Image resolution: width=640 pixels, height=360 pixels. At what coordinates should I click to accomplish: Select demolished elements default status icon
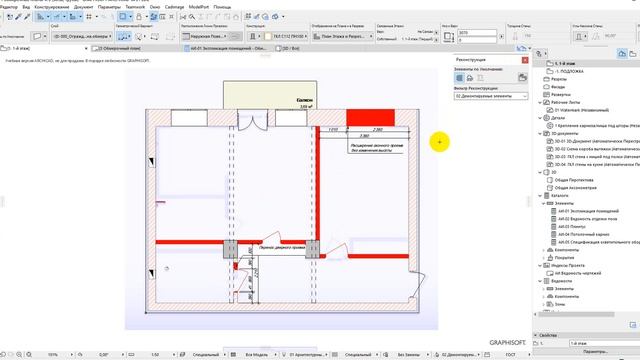click(470, 78)
